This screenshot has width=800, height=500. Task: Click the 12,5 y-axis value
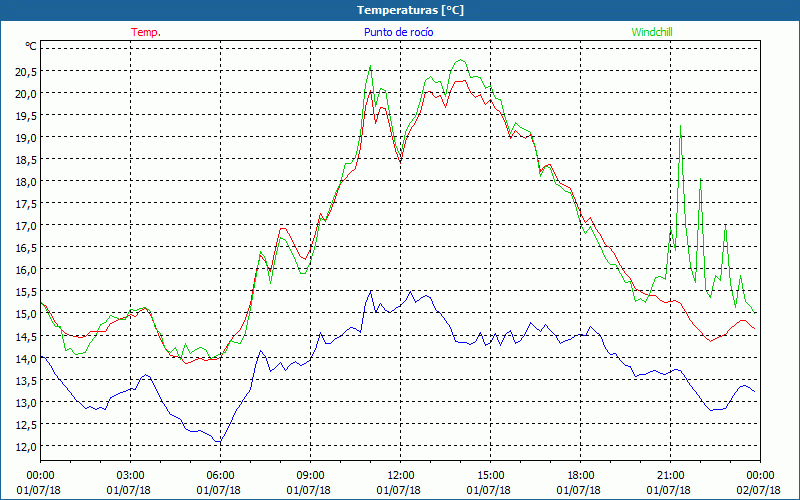[26, 424]
